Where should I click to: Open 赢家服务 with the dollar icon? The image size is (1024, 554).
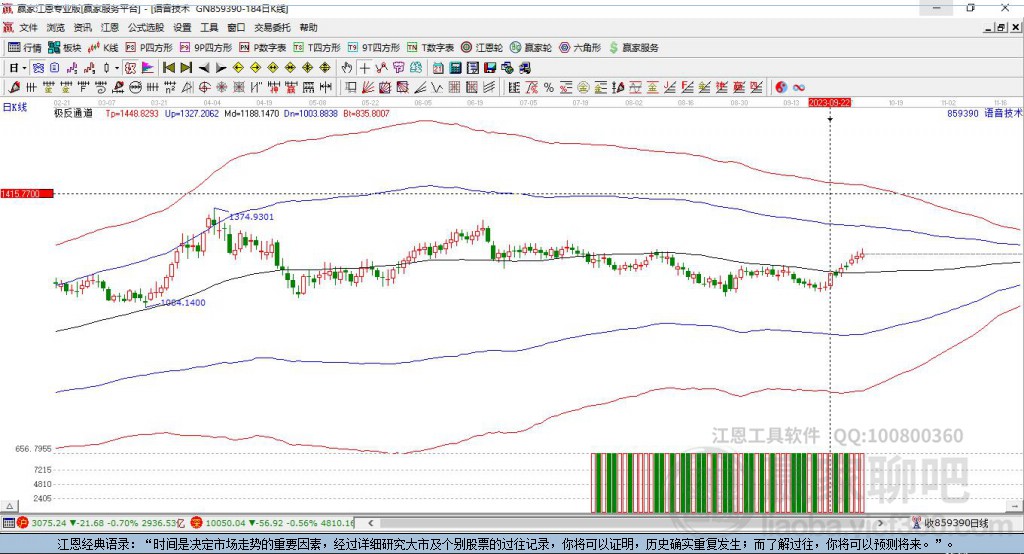point(633,48)
